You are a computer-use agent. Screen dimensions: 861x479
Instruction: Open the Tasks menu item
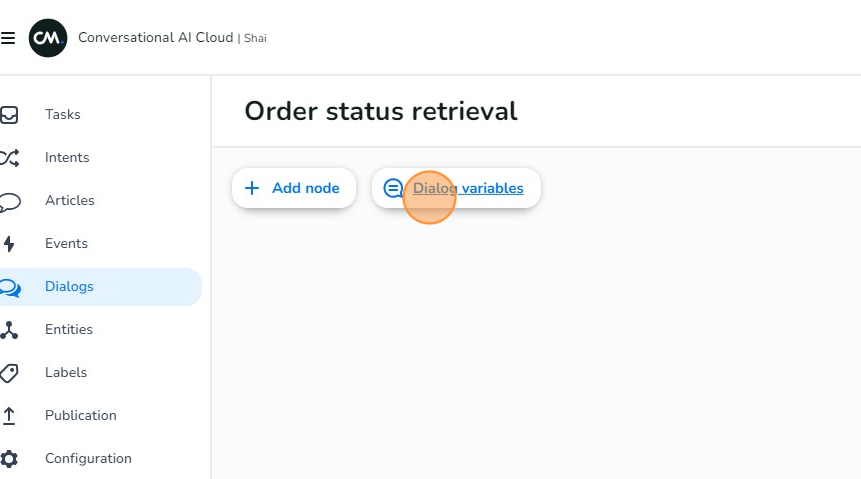pyautogui.click(x=63, y=115)
